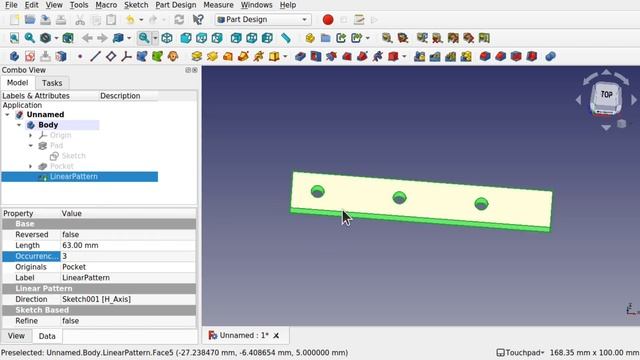This screenshot has height=360, width=640.
Task: Click the MultiTransform tool icon
Action: tap(466, 56)
